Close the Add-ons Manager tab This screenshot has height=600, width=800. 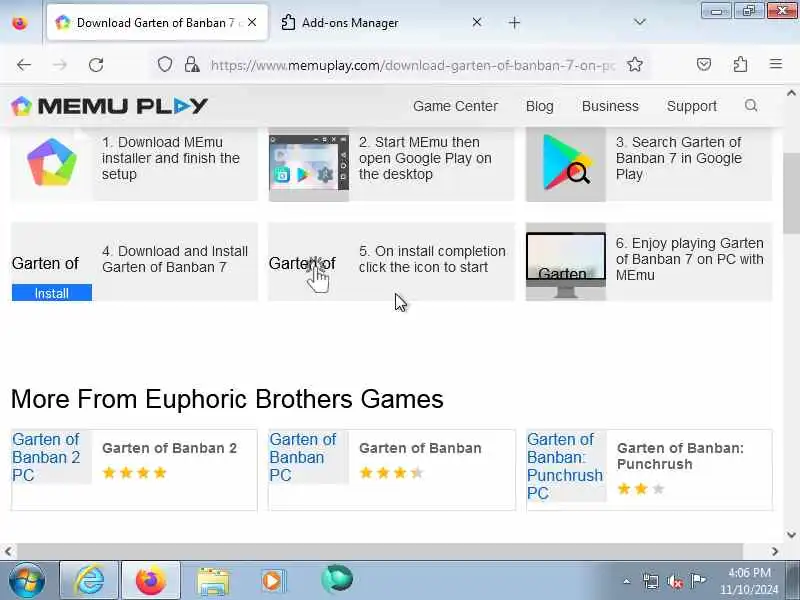tap(477, 22)
